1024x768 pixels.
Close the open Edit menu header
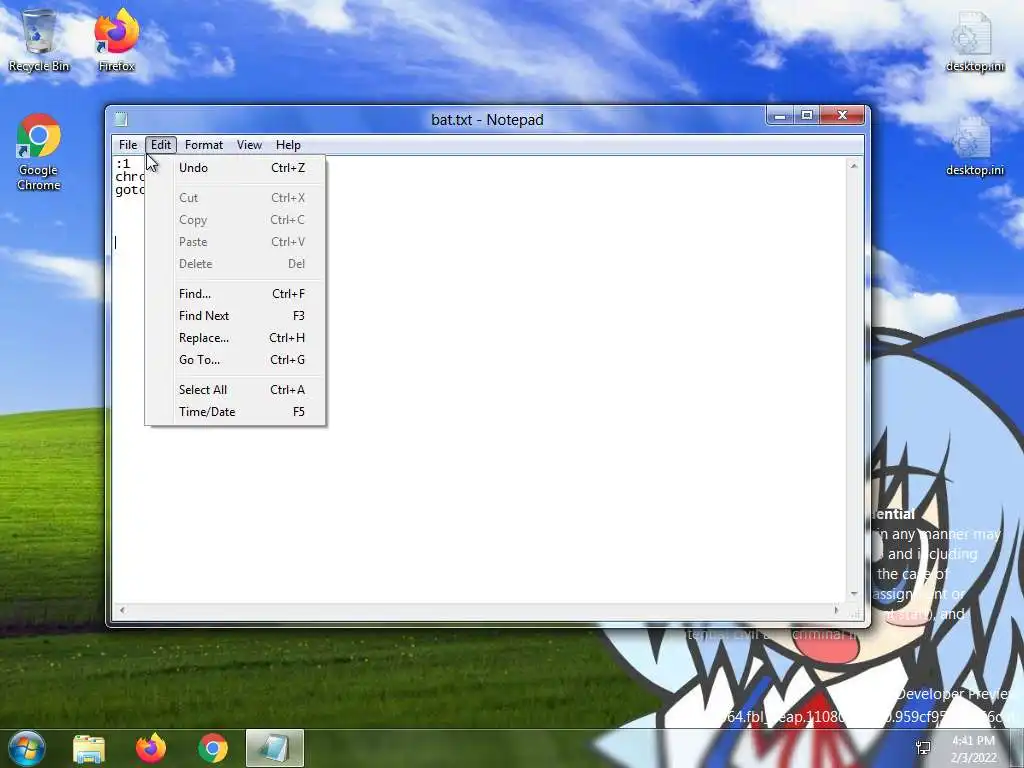161,145
